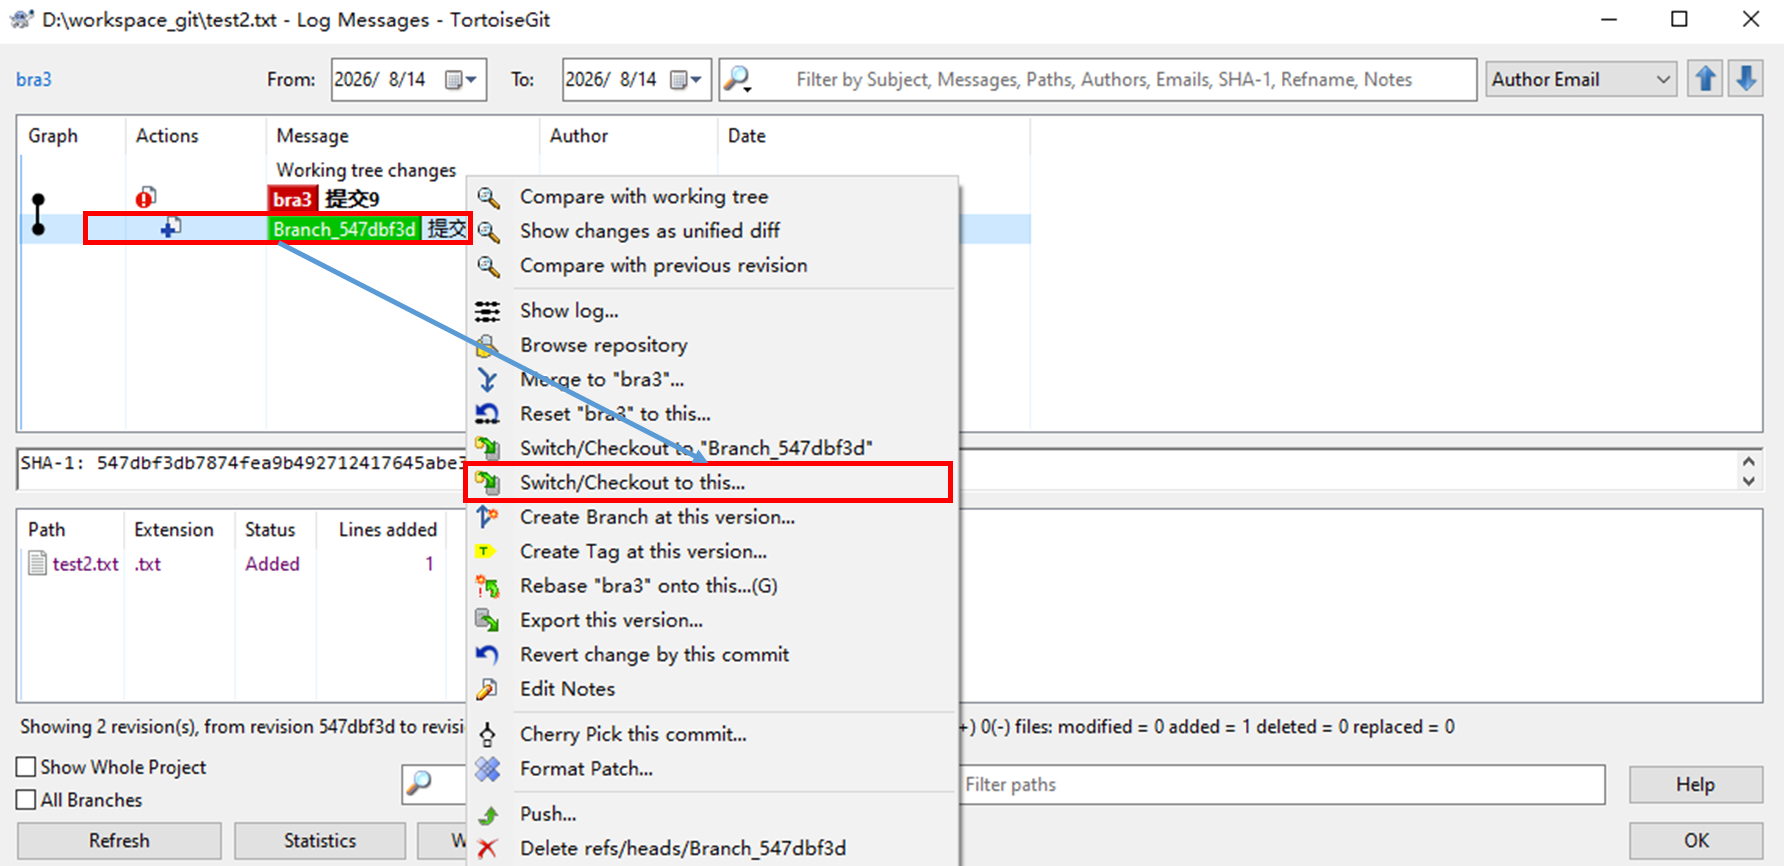Click the Browse repository icon
1784x866 pixels.
coord(488,346)
